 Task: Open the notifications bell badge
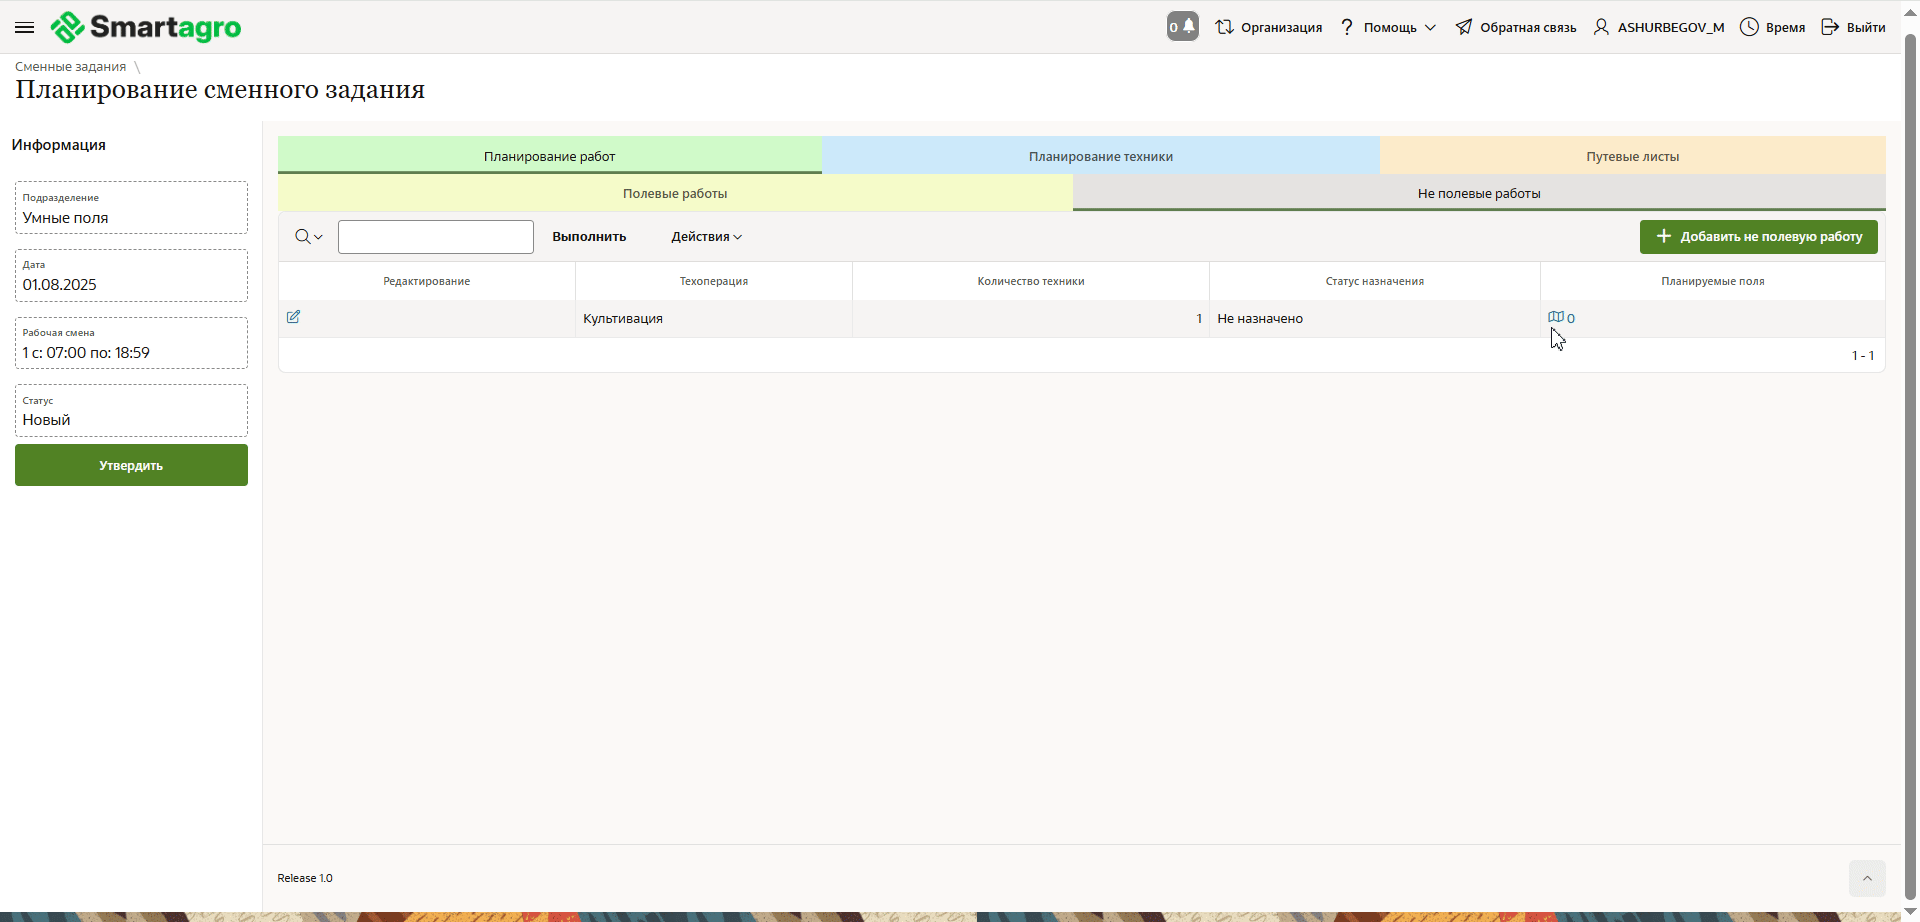(1182, 27)
